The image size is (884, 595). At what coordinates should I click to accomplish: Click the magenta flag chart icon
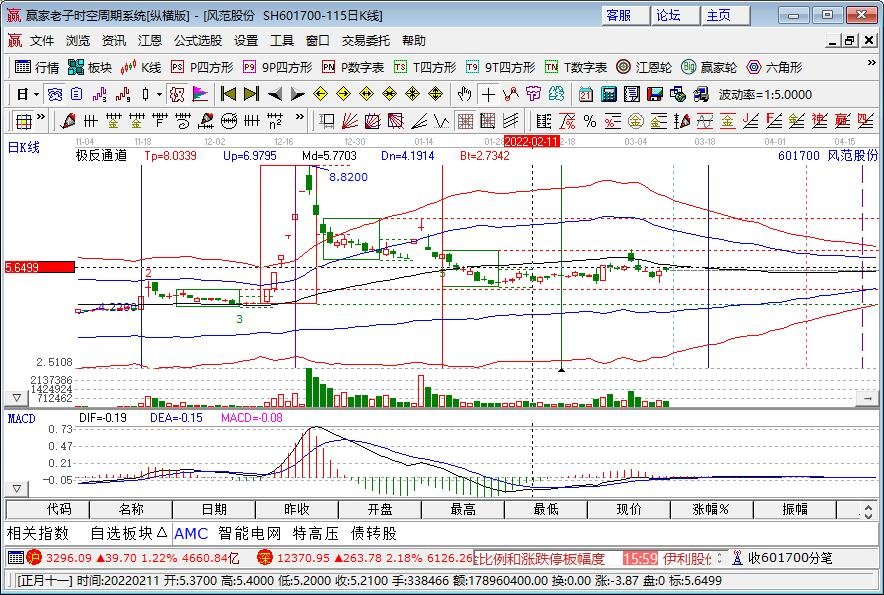[x=200, y=94]
